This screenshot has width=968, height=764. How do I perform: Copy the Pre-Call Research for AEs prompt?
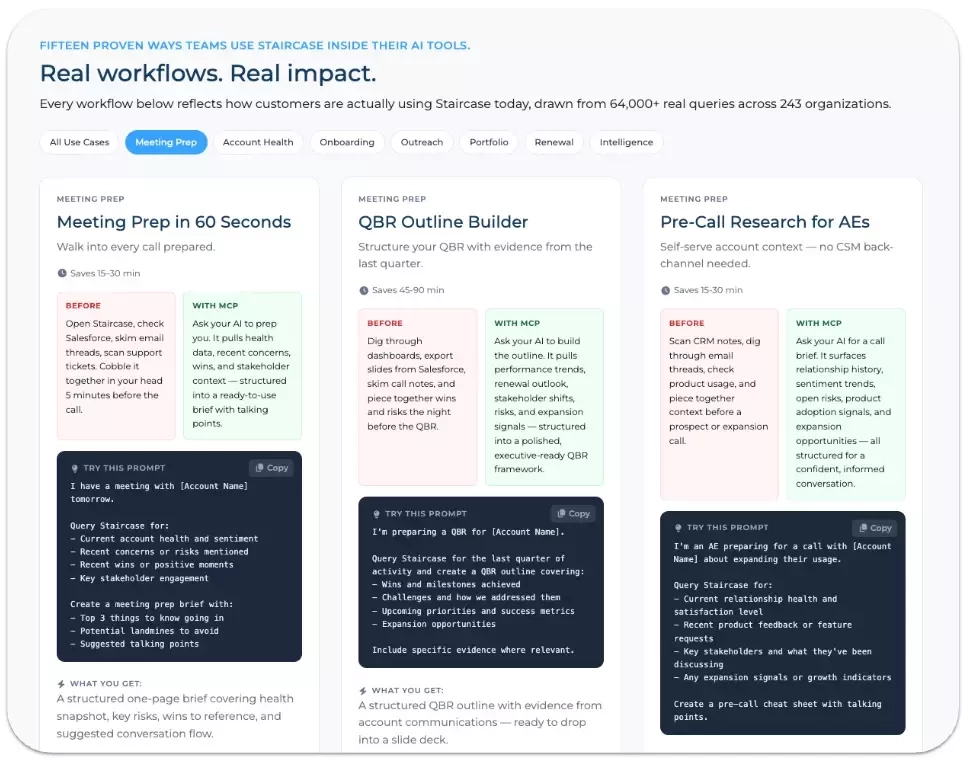pyautogui.click(x=875, y=528)
